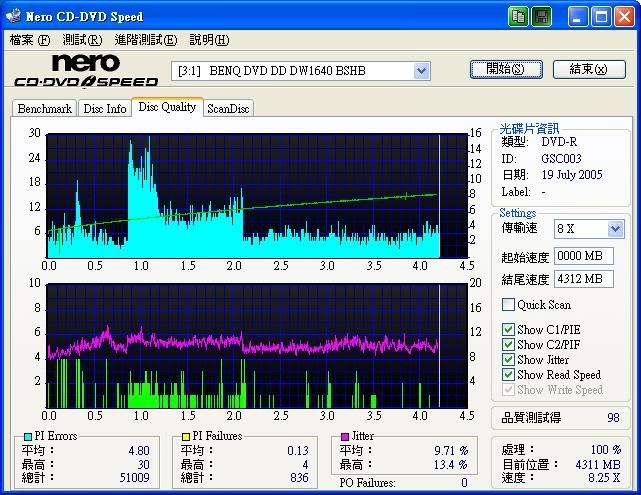Click the PI Errors total value 51009
641x495 pixels.
click(134, 477)
